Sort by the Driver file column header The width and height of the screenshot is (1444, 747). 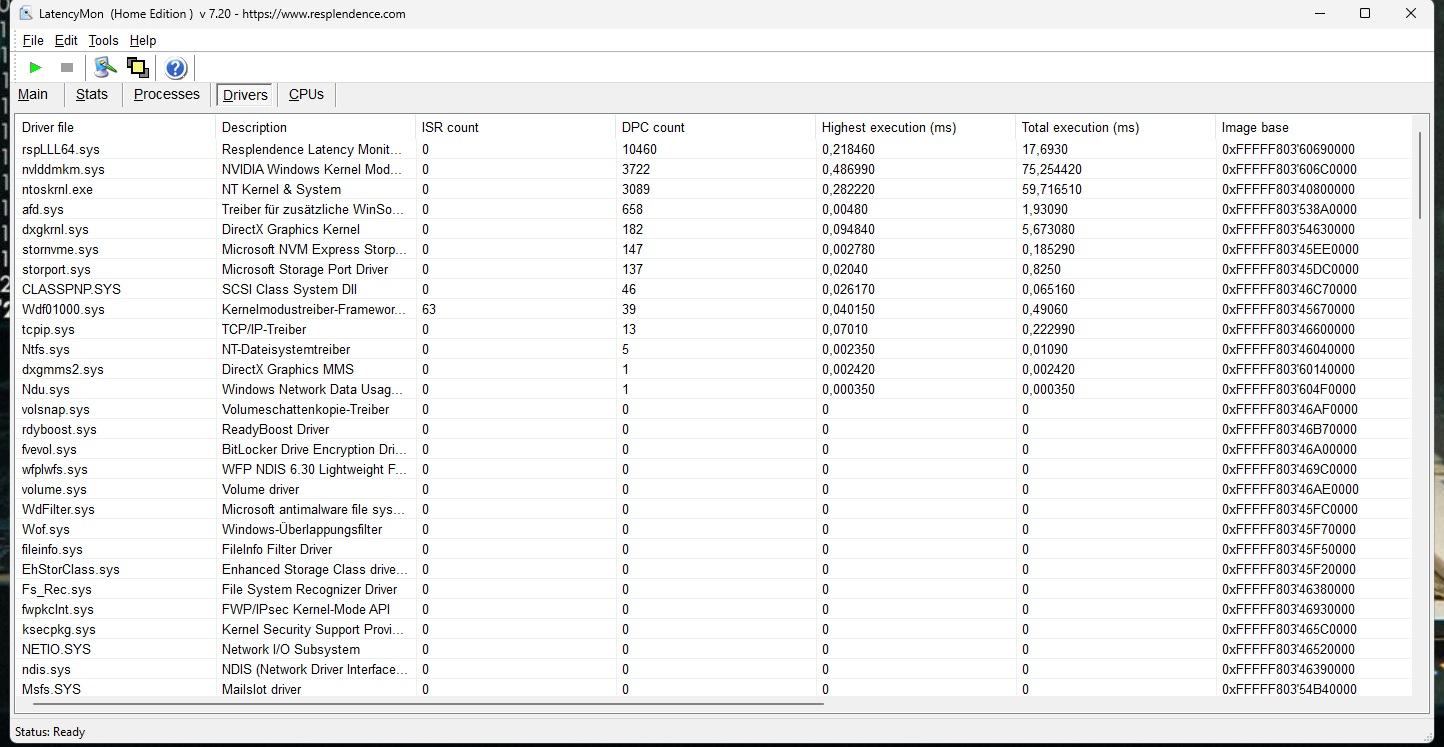tap(116, 127)
